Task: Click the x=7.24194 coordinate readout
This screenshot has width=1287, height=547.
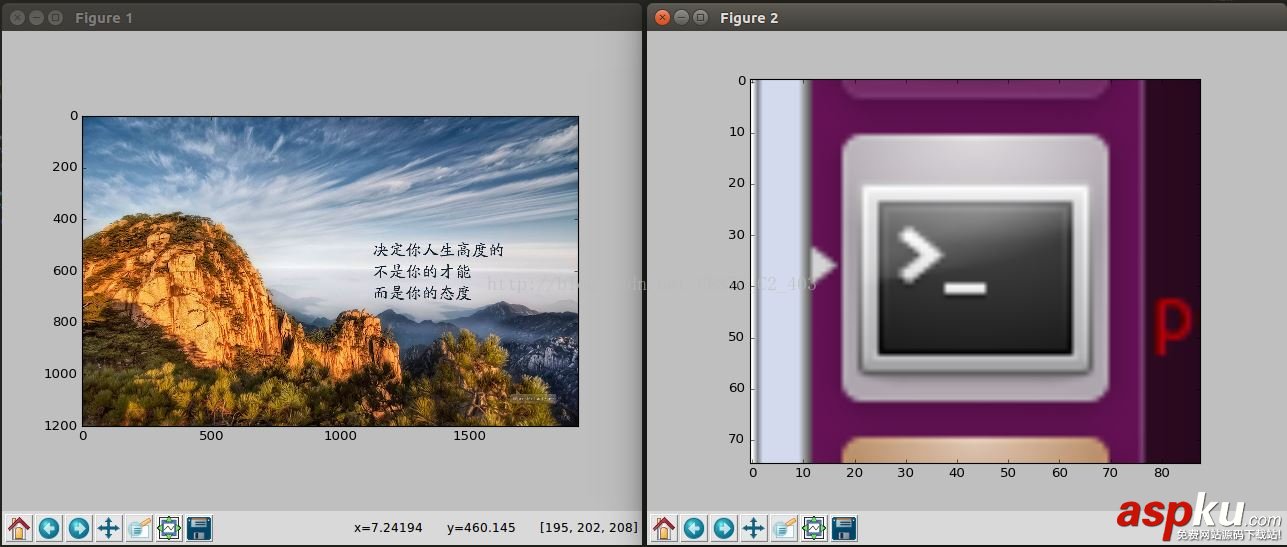Action: tap(388, 528)
